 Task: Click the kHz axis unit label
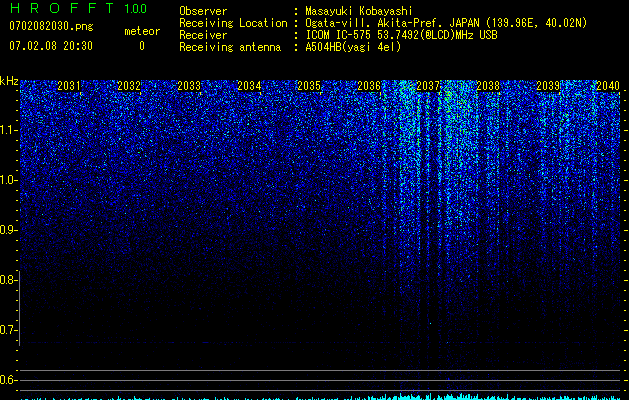9,81
